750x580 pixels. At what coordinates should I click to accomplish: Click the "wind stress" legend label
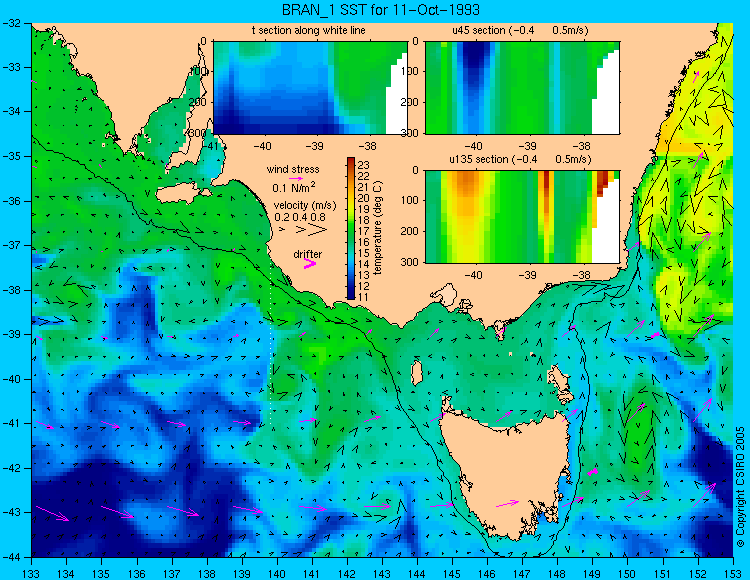click(293, 169)
